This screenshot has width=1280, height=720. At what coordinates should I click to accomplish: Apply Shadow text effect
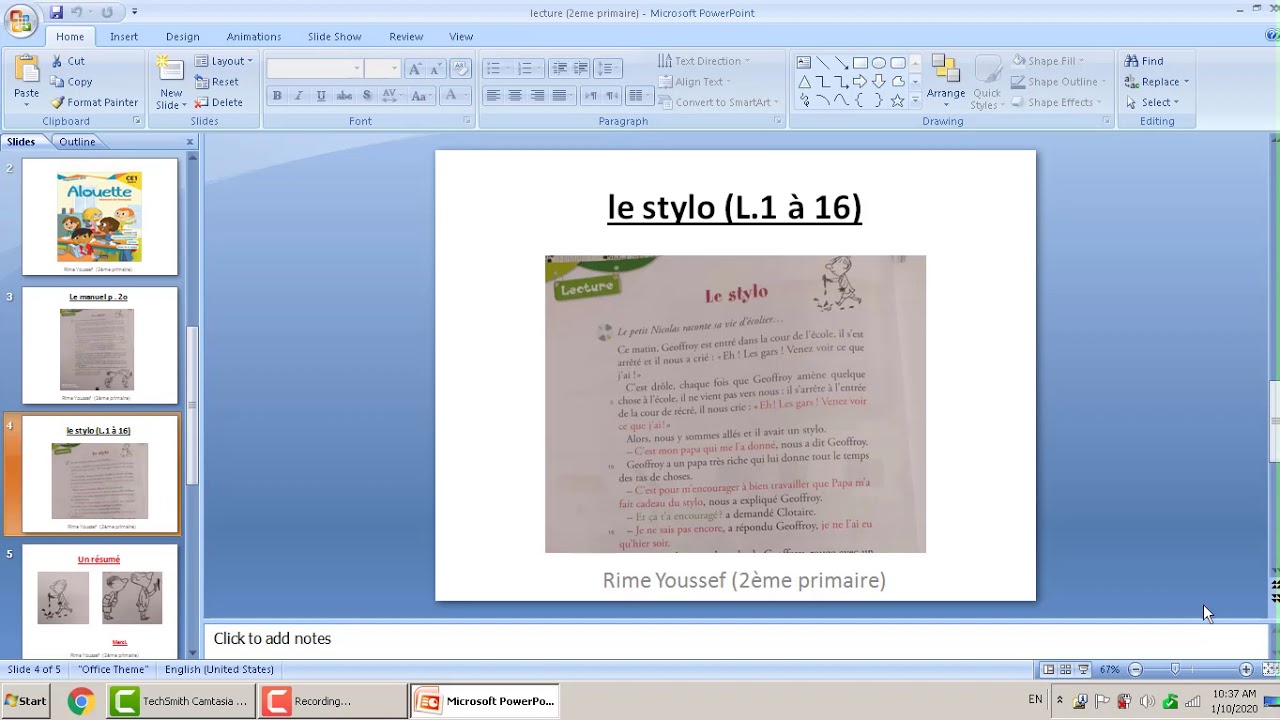point(367,96)
